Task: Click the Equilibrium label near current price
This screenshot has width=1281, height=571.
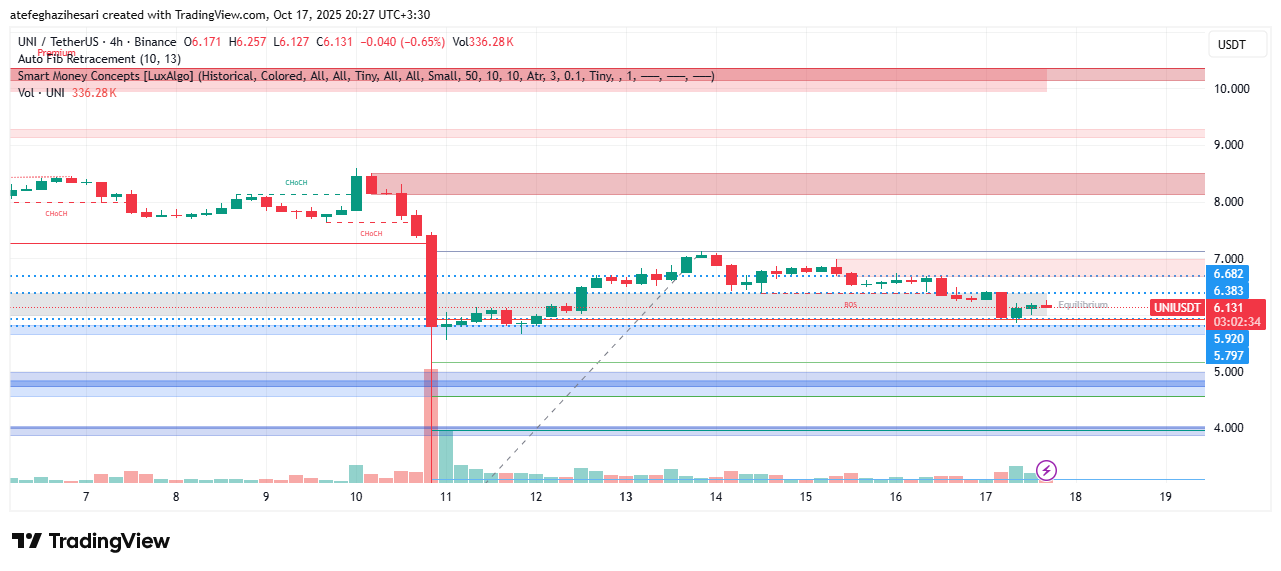Action: pos(1083,304)
